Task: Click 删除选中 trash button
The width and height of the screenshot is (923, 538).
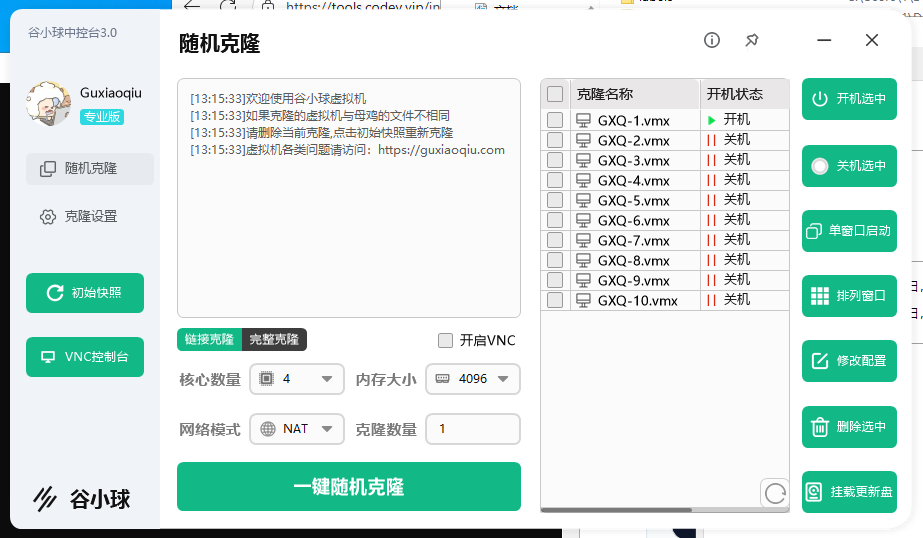Action: (x=849, y=427)
